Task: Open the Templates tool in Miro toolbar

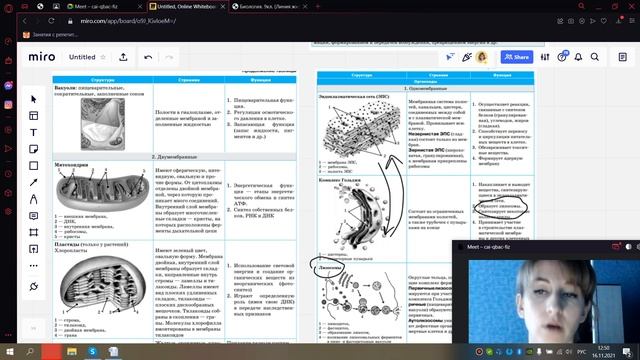Action: point(34,116)
